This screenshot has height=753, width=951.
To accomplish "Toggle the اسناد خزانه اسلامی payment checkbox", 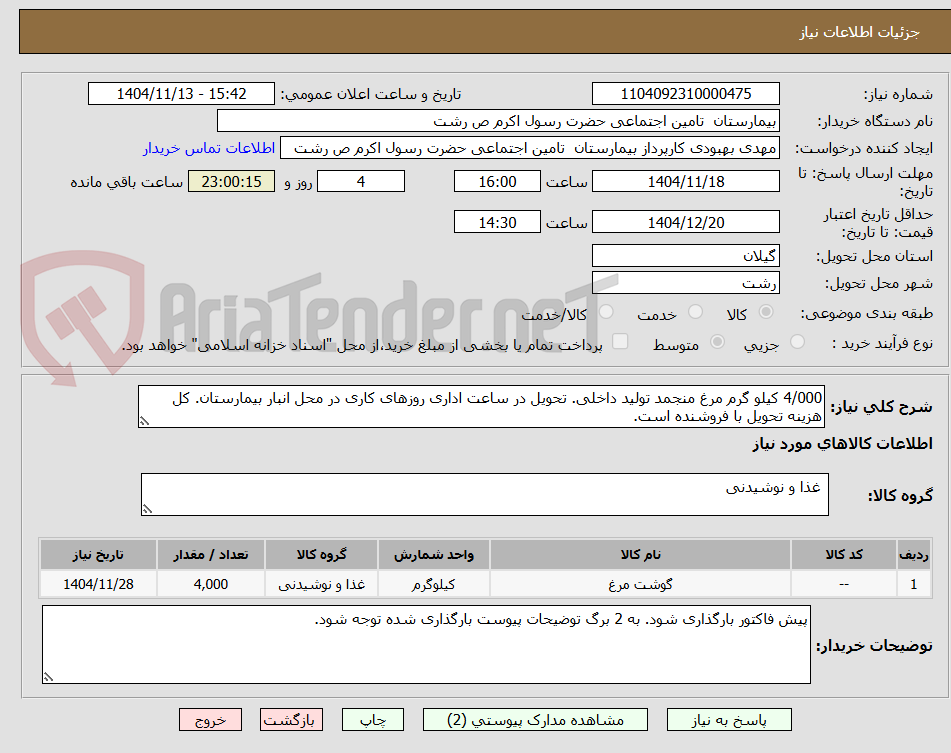I will coord(620,341).
